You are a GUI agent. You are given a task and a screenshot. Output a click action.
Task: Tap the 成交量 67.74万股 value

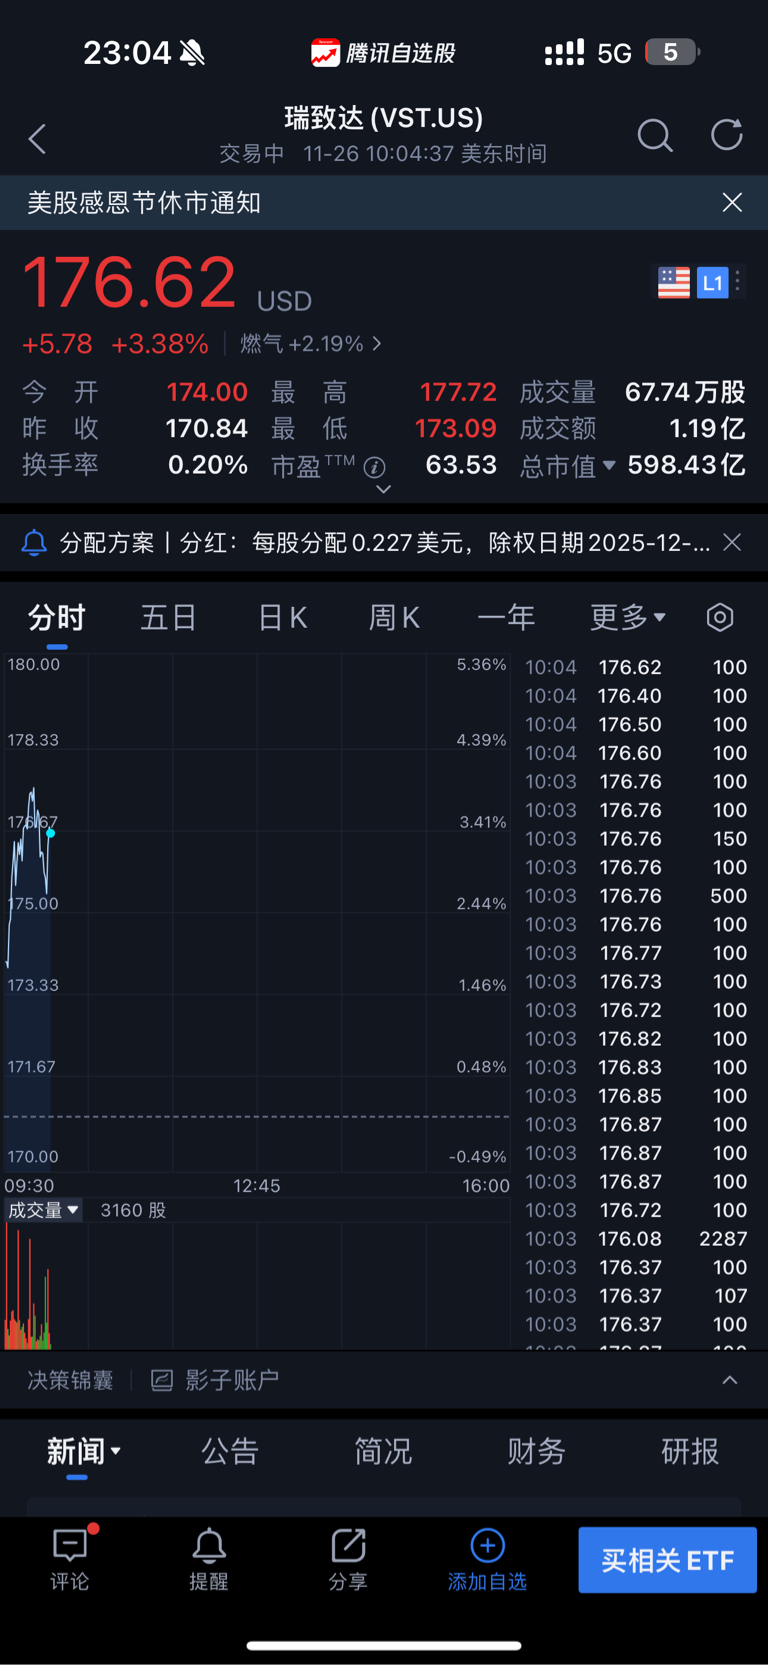[685, 392]
